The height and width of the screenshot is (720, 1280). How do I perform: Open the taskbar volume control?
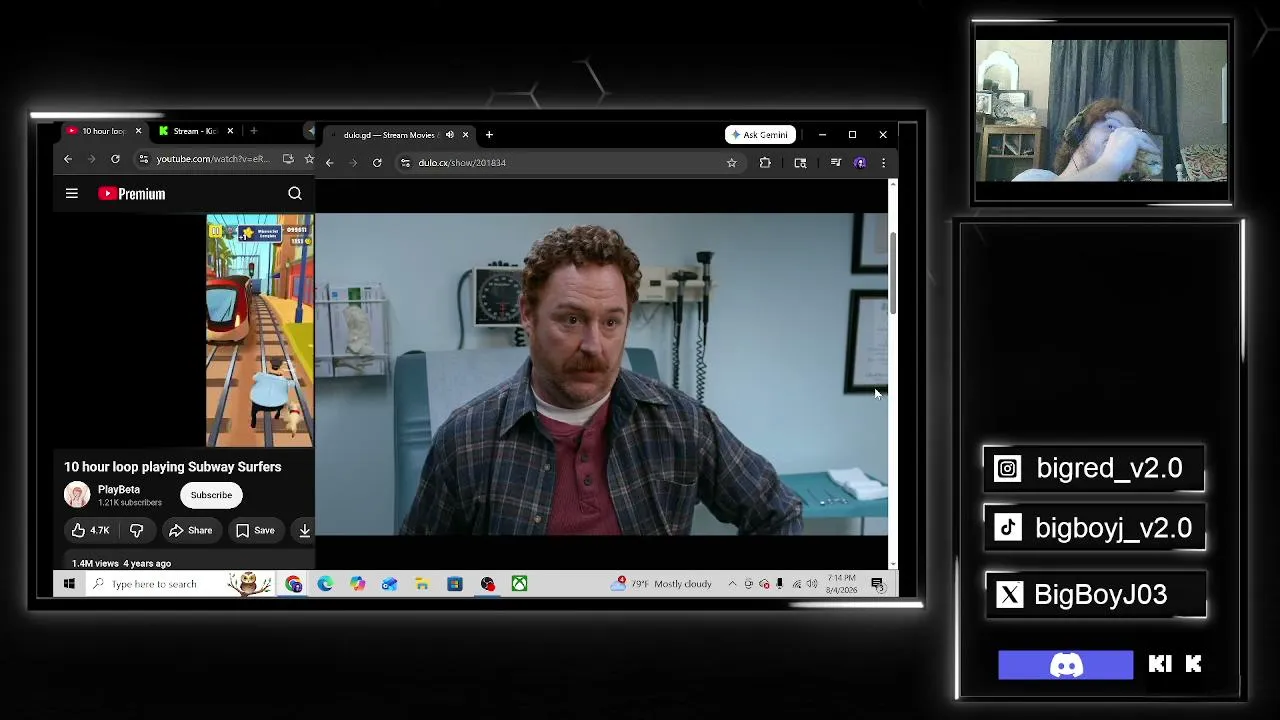812,584
